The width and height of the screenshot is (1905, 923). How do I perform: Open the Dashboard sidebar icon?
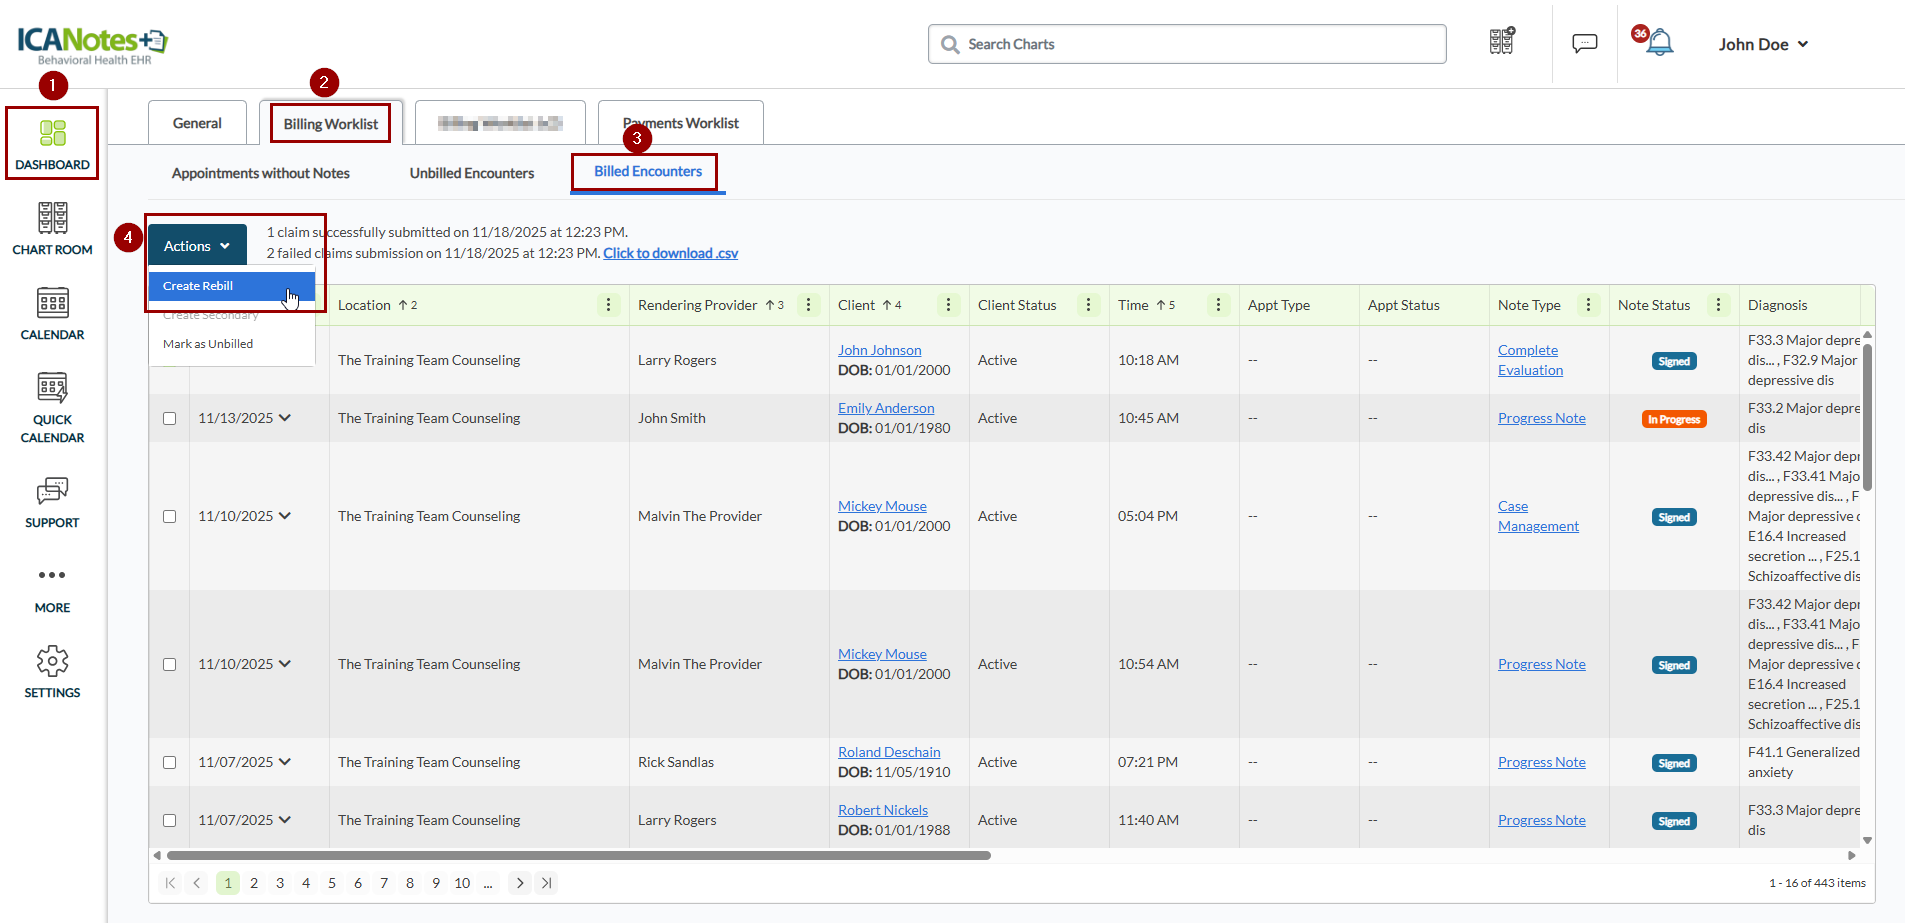pyautogui.click(x=52, y=134)
